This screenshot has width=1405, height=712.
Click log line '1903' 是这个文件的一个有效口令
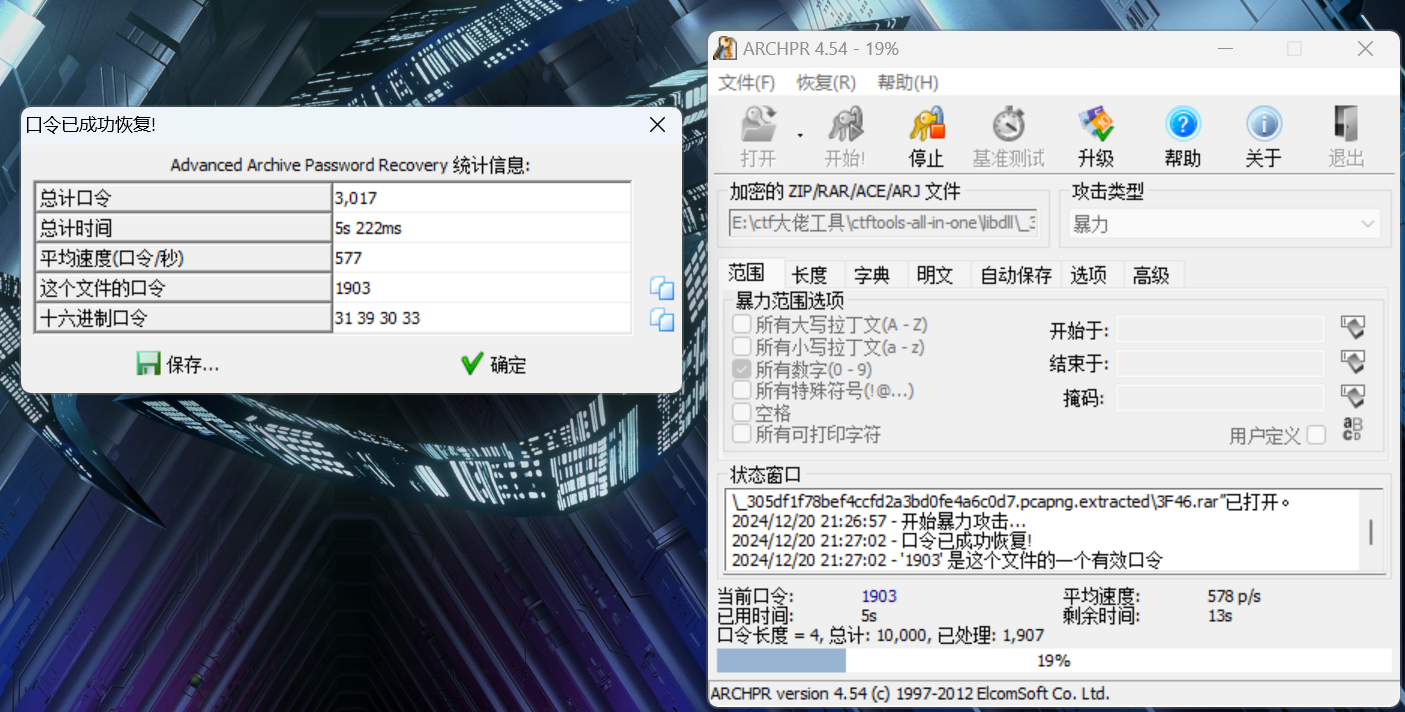pos(947,560)
